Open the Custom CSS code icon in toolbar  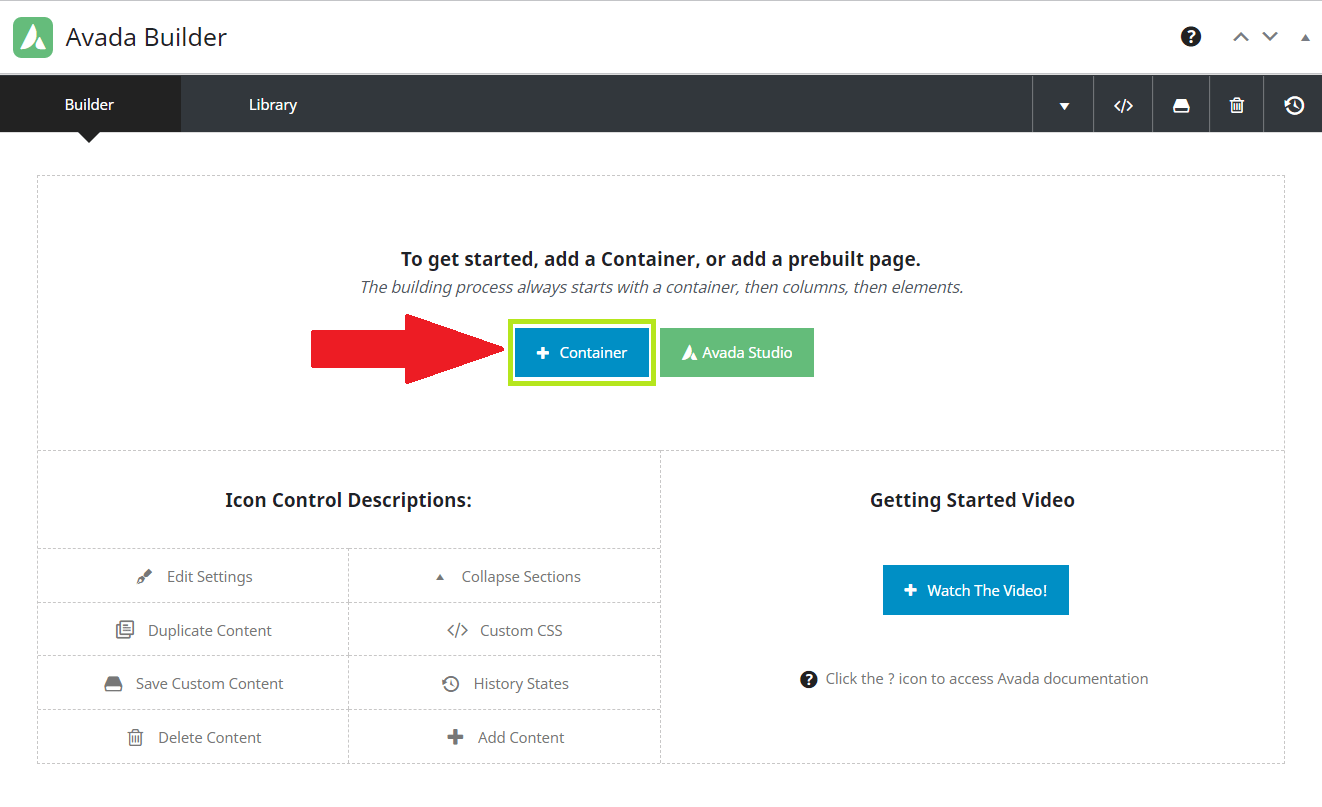click(1123, 105)
